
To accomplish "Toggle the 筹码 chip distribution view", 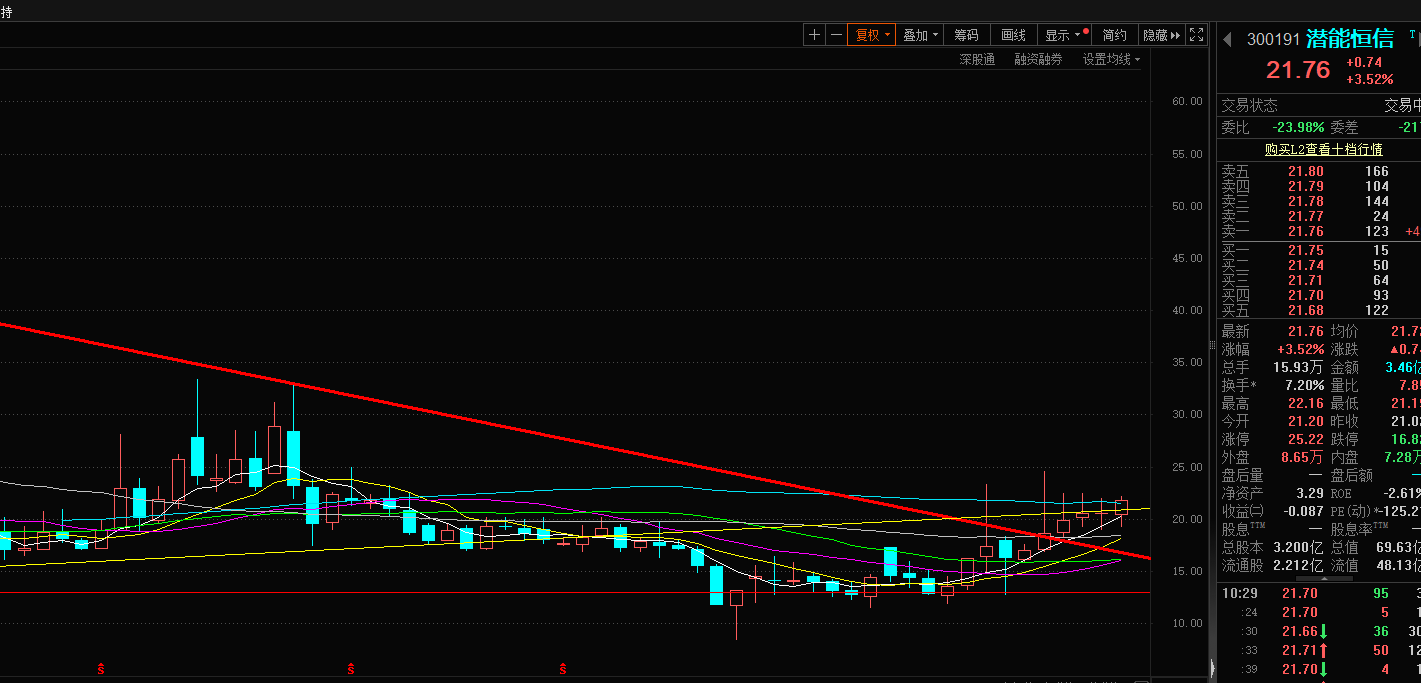I will (x=966, y=35).
